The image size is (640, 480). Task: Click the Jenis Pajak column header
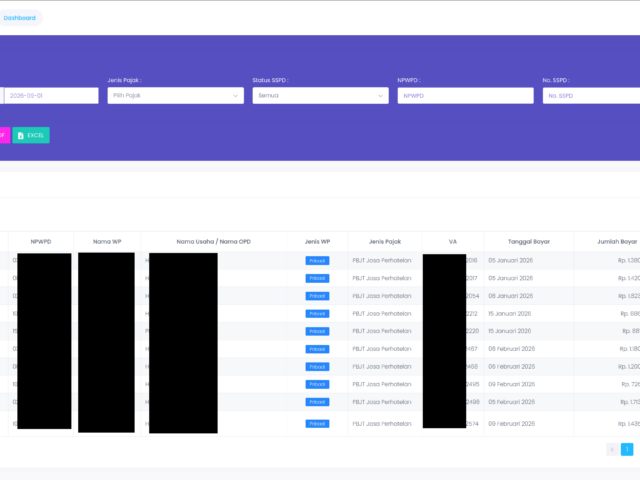coord(385,242)
